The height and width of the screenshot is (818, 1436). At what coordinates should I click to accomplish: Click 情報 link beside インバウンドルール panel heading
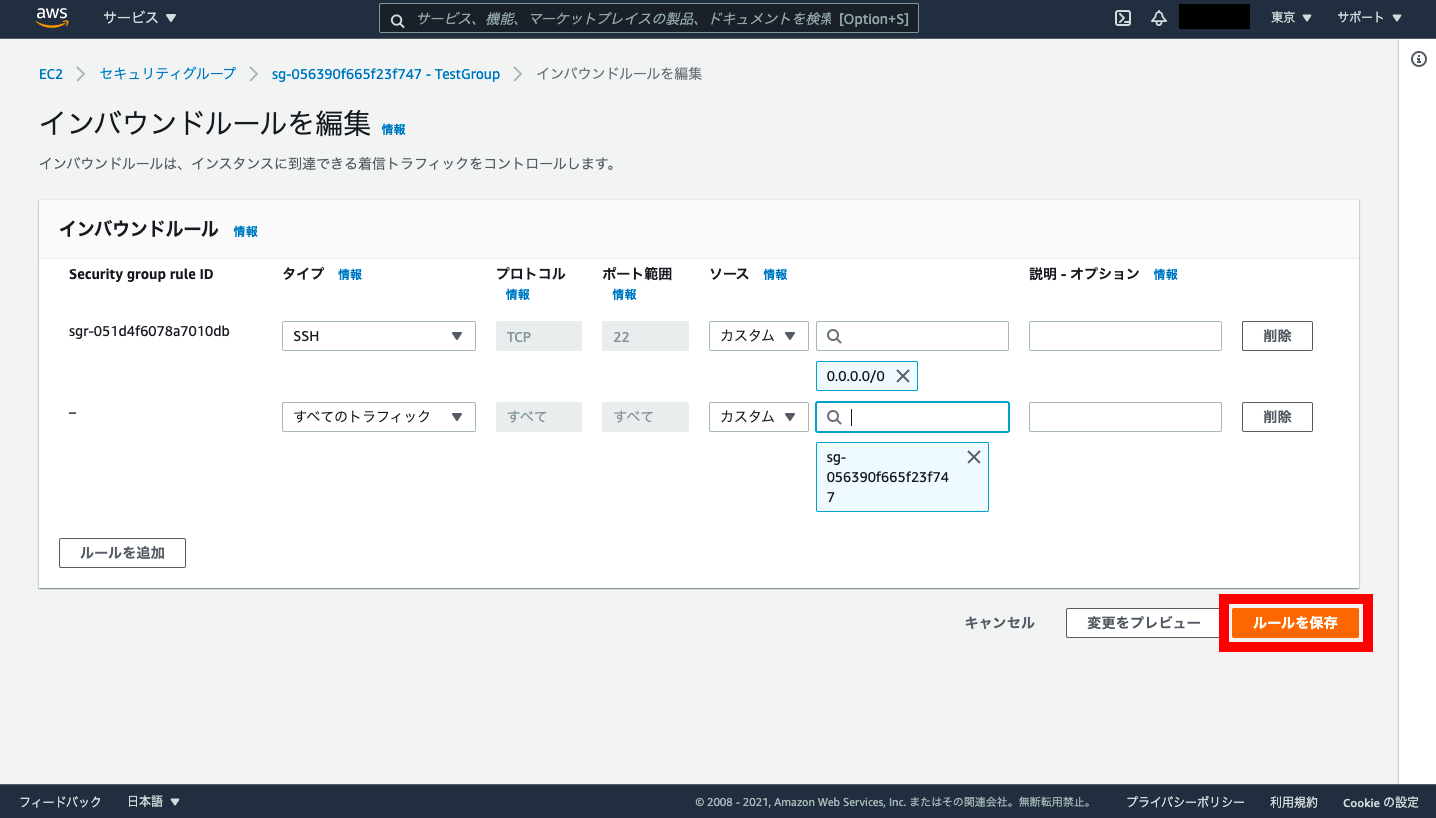tap(246, 231)
